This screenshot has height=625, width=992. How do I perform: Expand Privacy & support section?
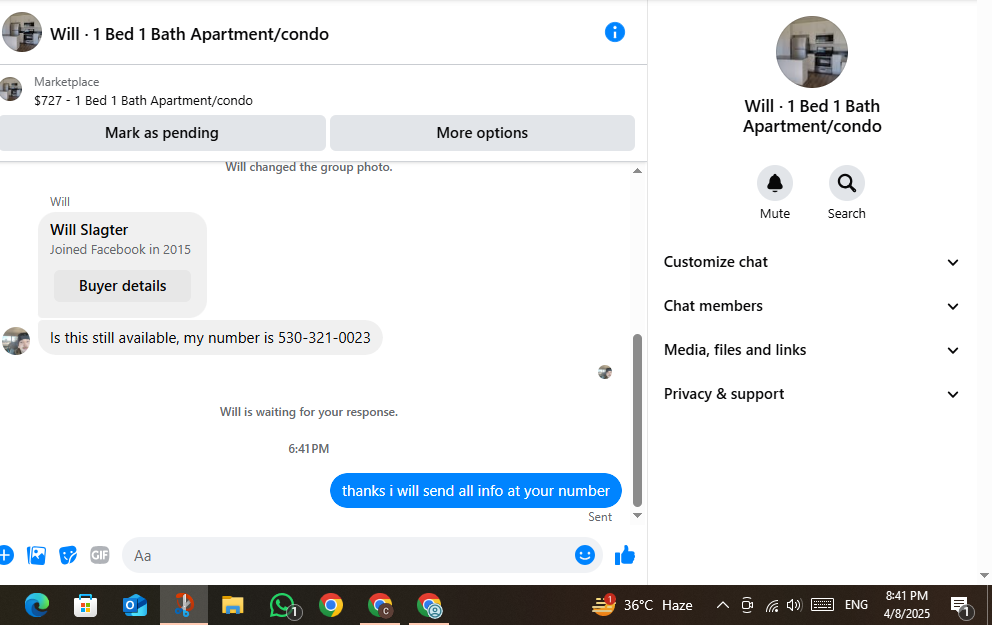pyautogui.click(x=812, y=394)
